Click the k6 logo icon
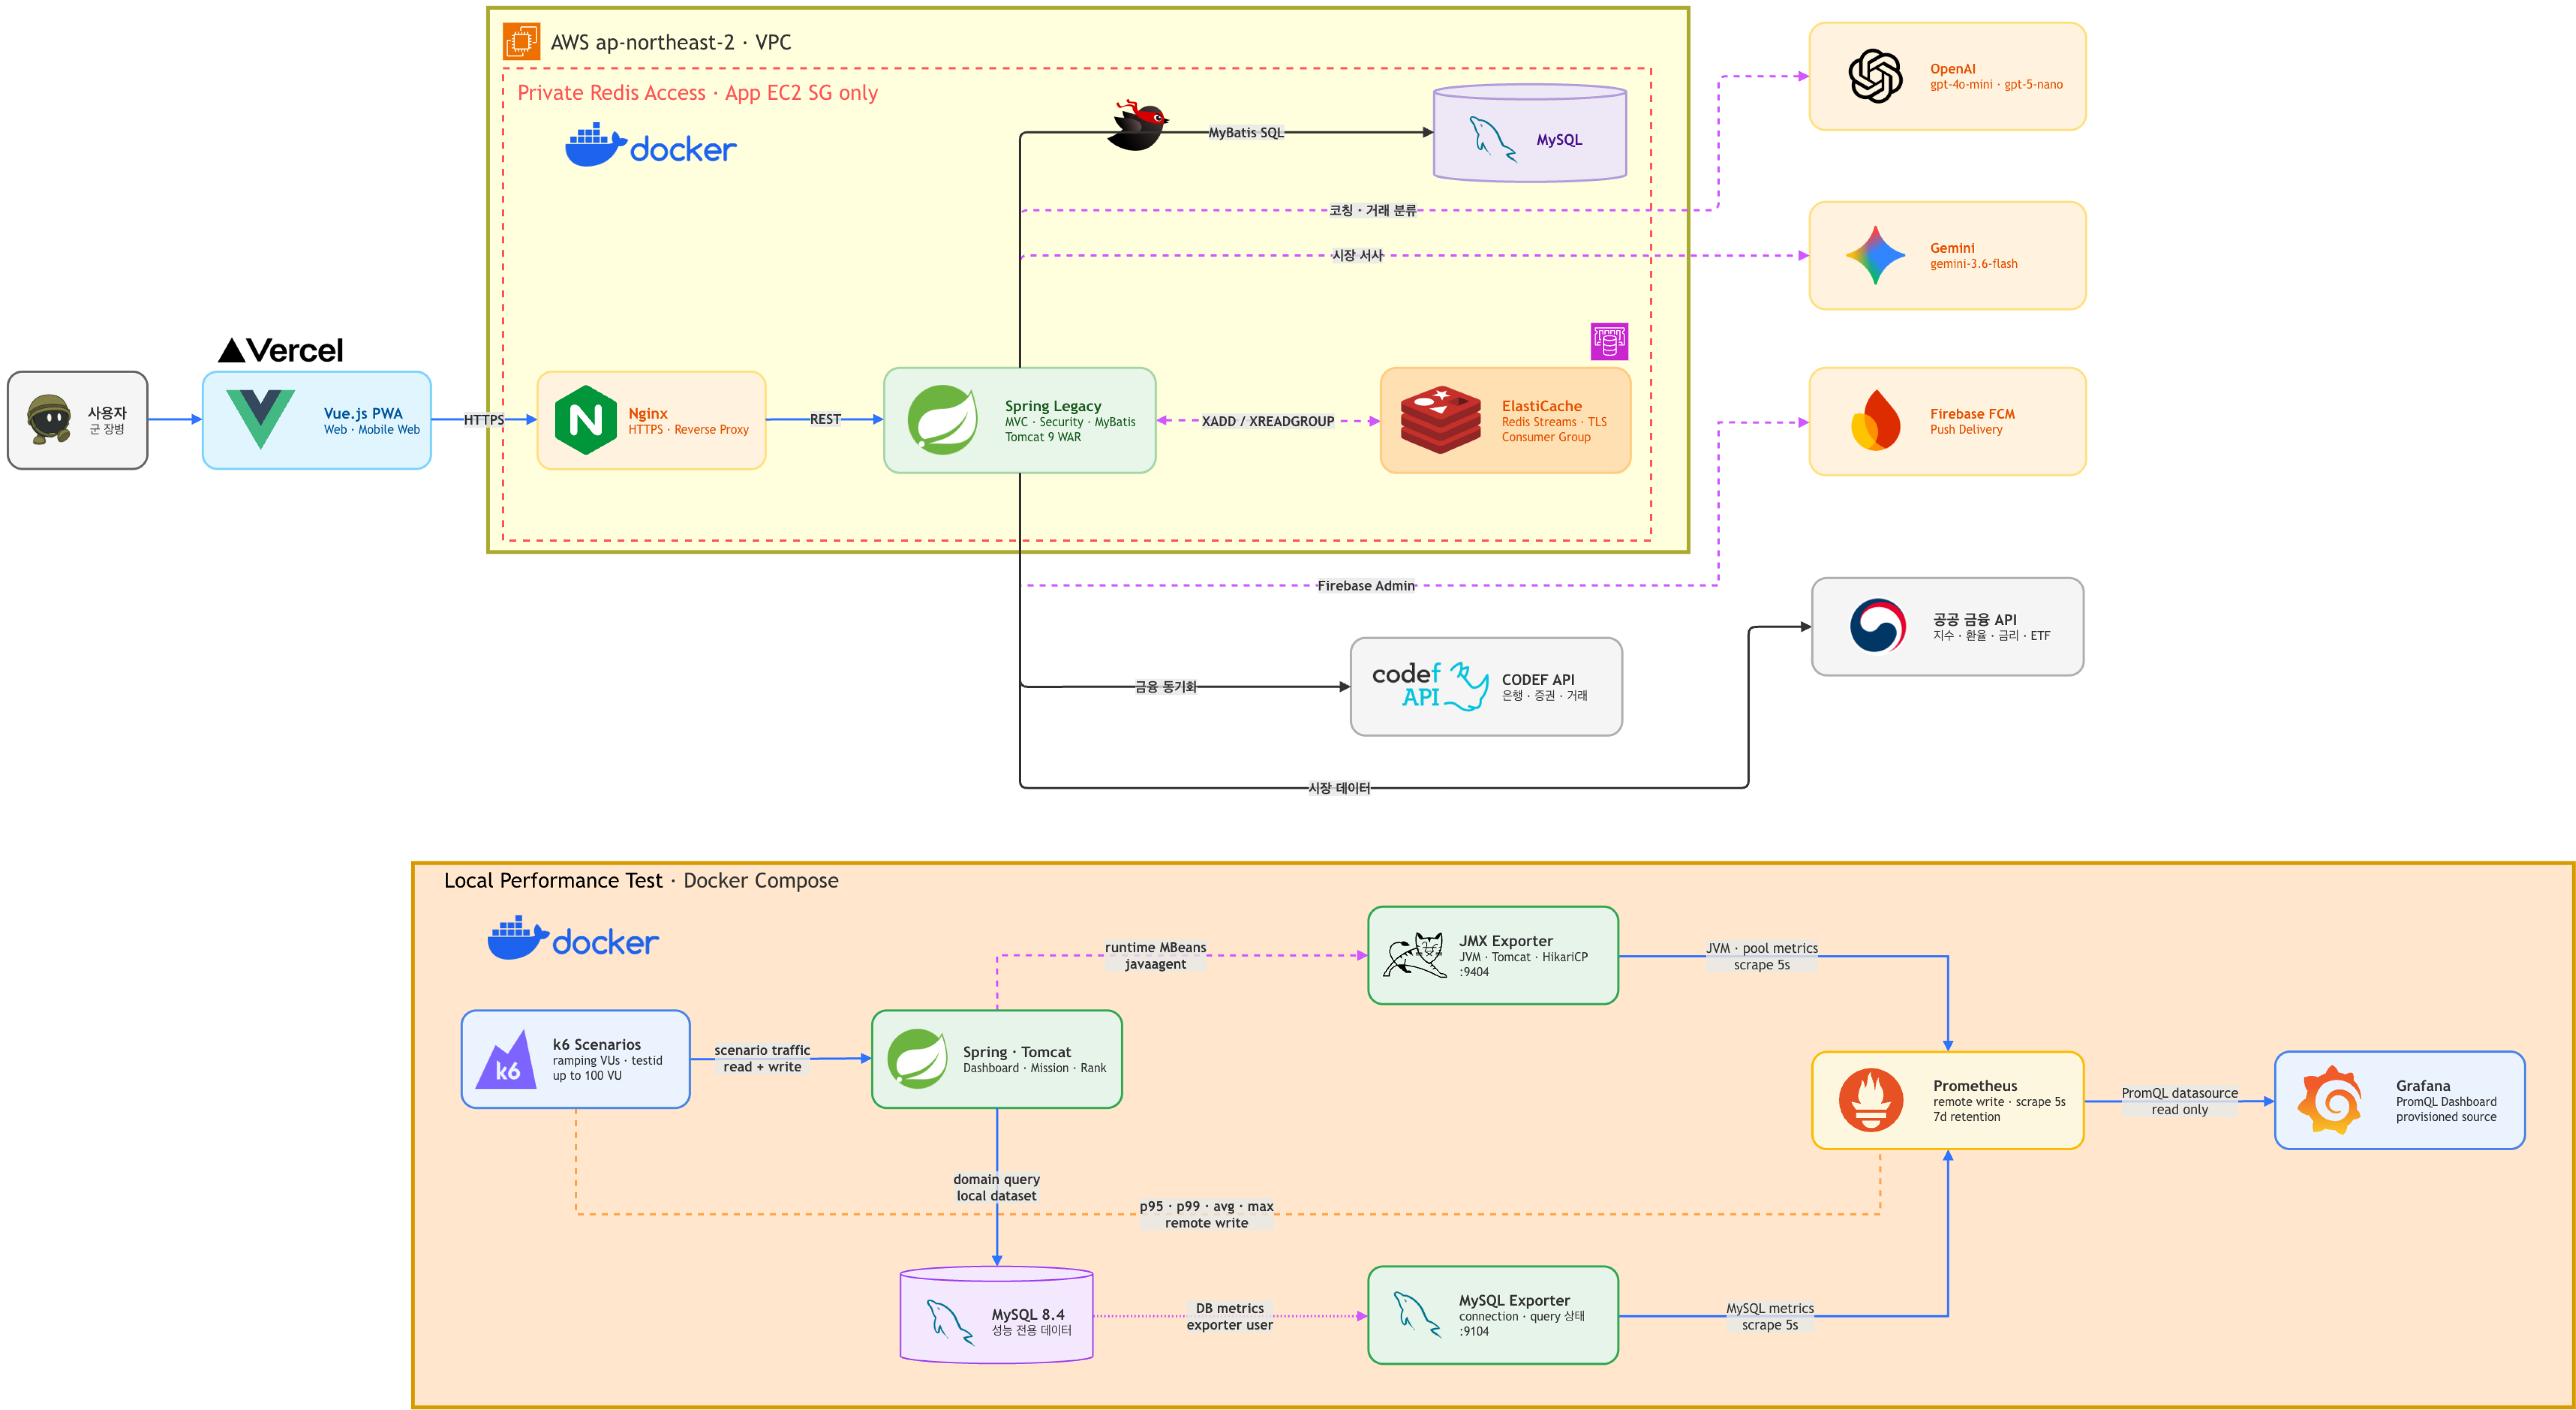Image resolution: width=2576 pixels, height=1410 pixels. (x=505, y=1059)
